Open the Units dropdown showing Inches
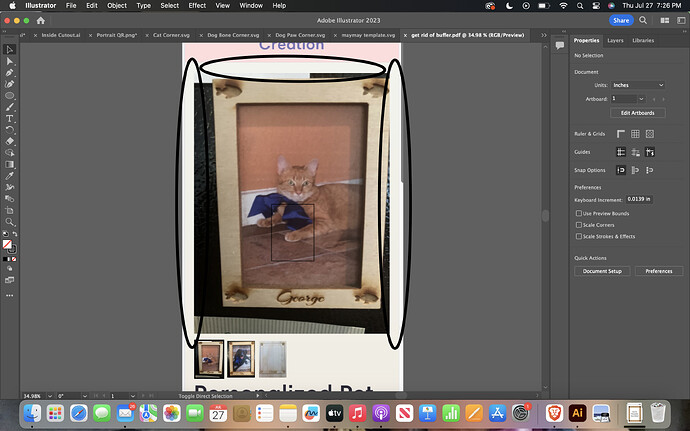690x431 pixels. (638, 85)
